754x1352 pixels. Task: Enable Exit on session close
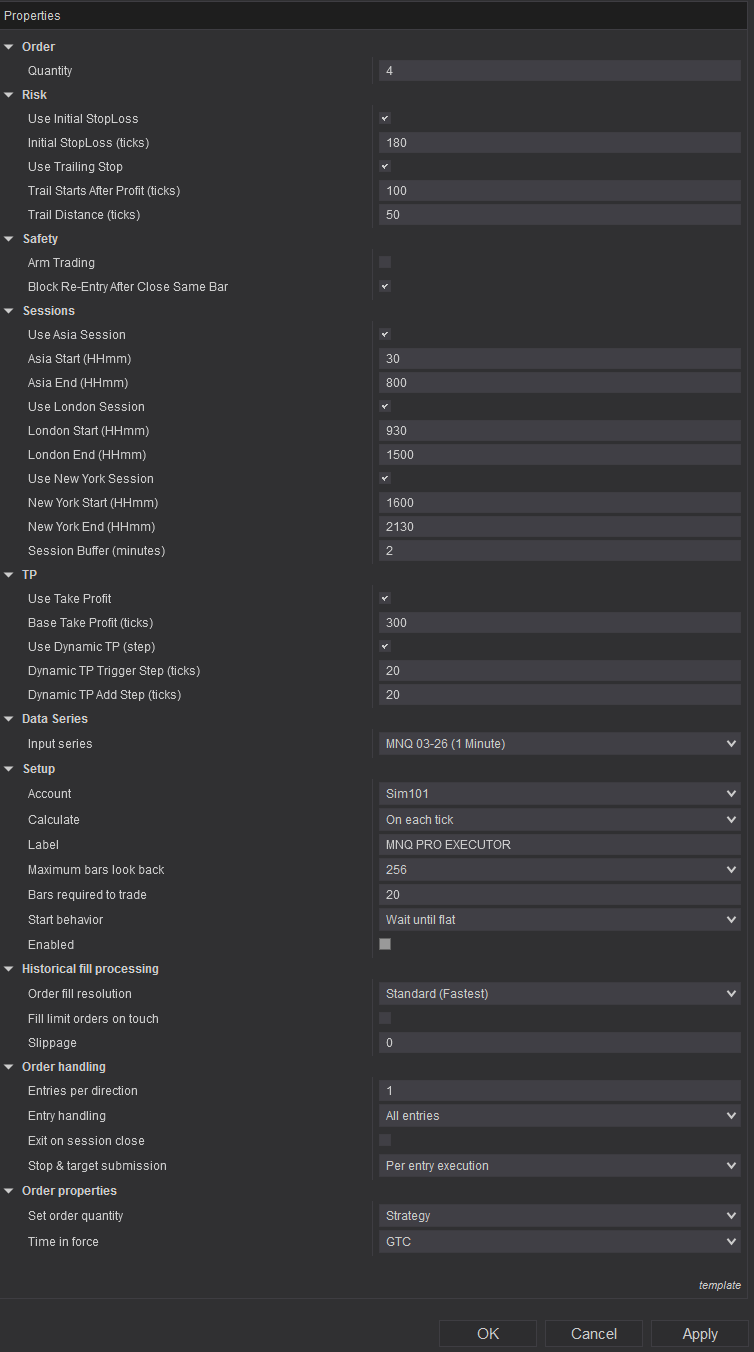pos(385,1140)
